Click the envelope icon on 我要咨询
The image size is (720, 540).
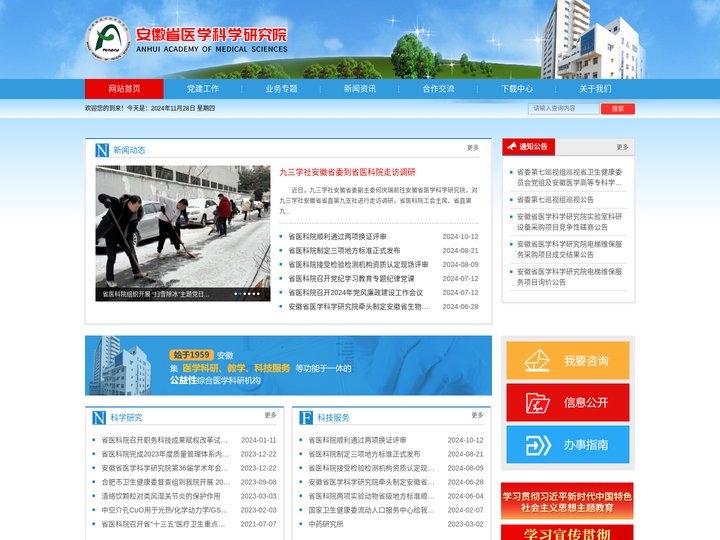pos(537,360)
